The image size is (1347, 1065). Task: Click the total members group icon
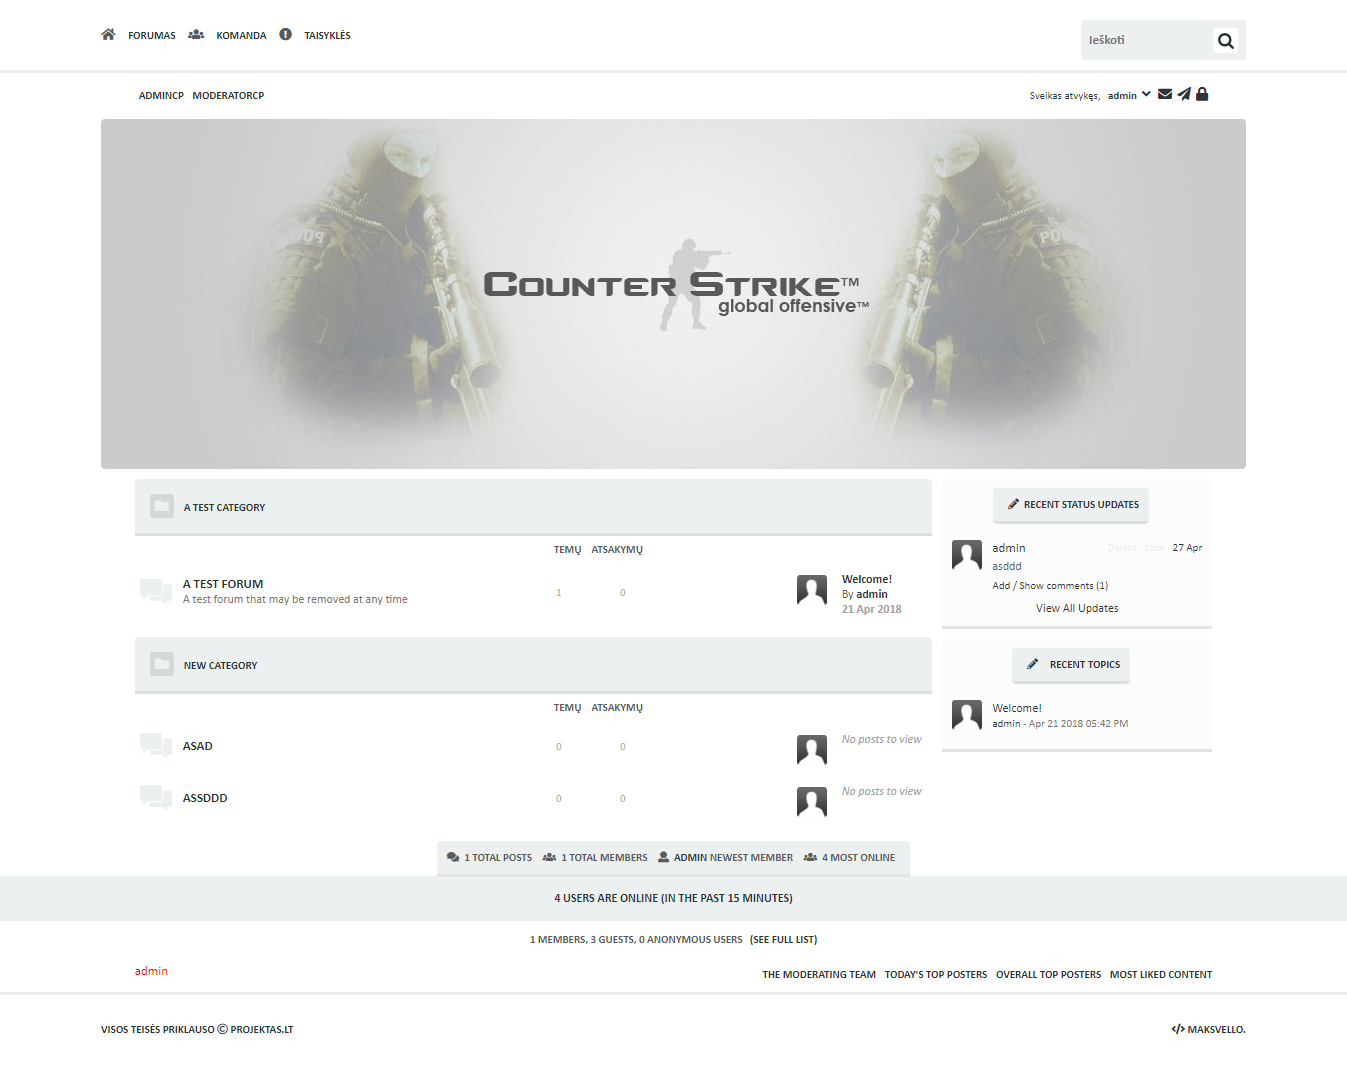click(549, 857)
